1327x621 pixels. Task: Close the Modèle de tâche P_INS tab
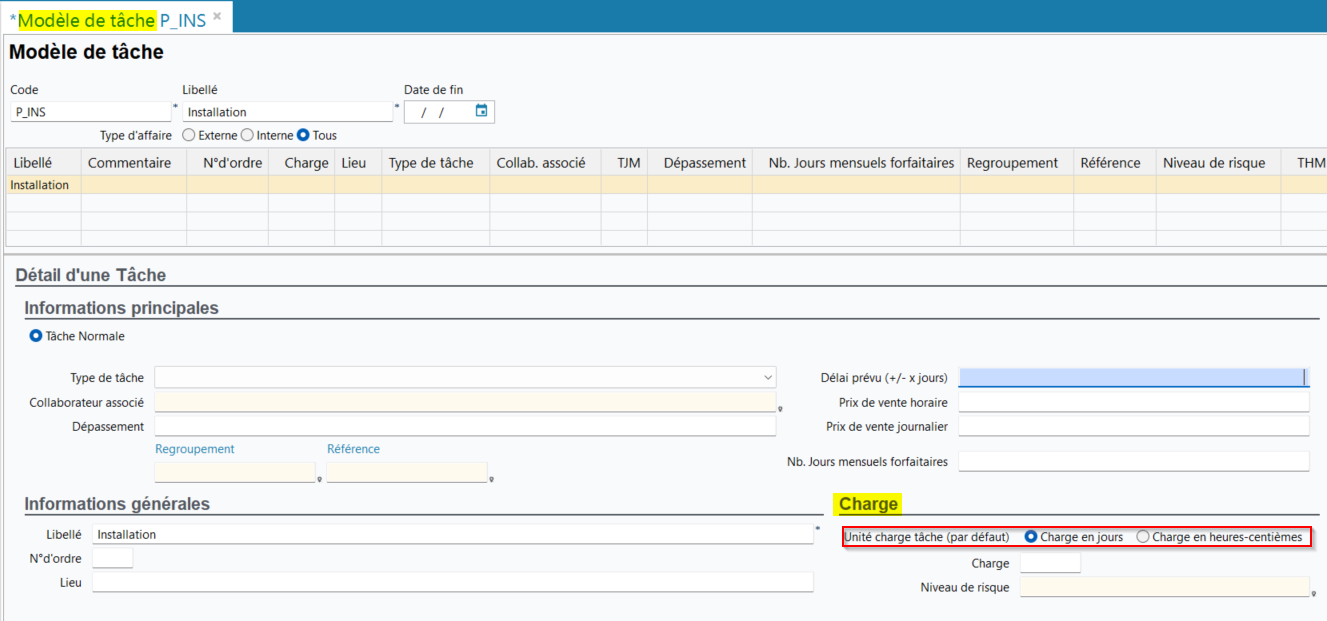(x=217, y=17)
